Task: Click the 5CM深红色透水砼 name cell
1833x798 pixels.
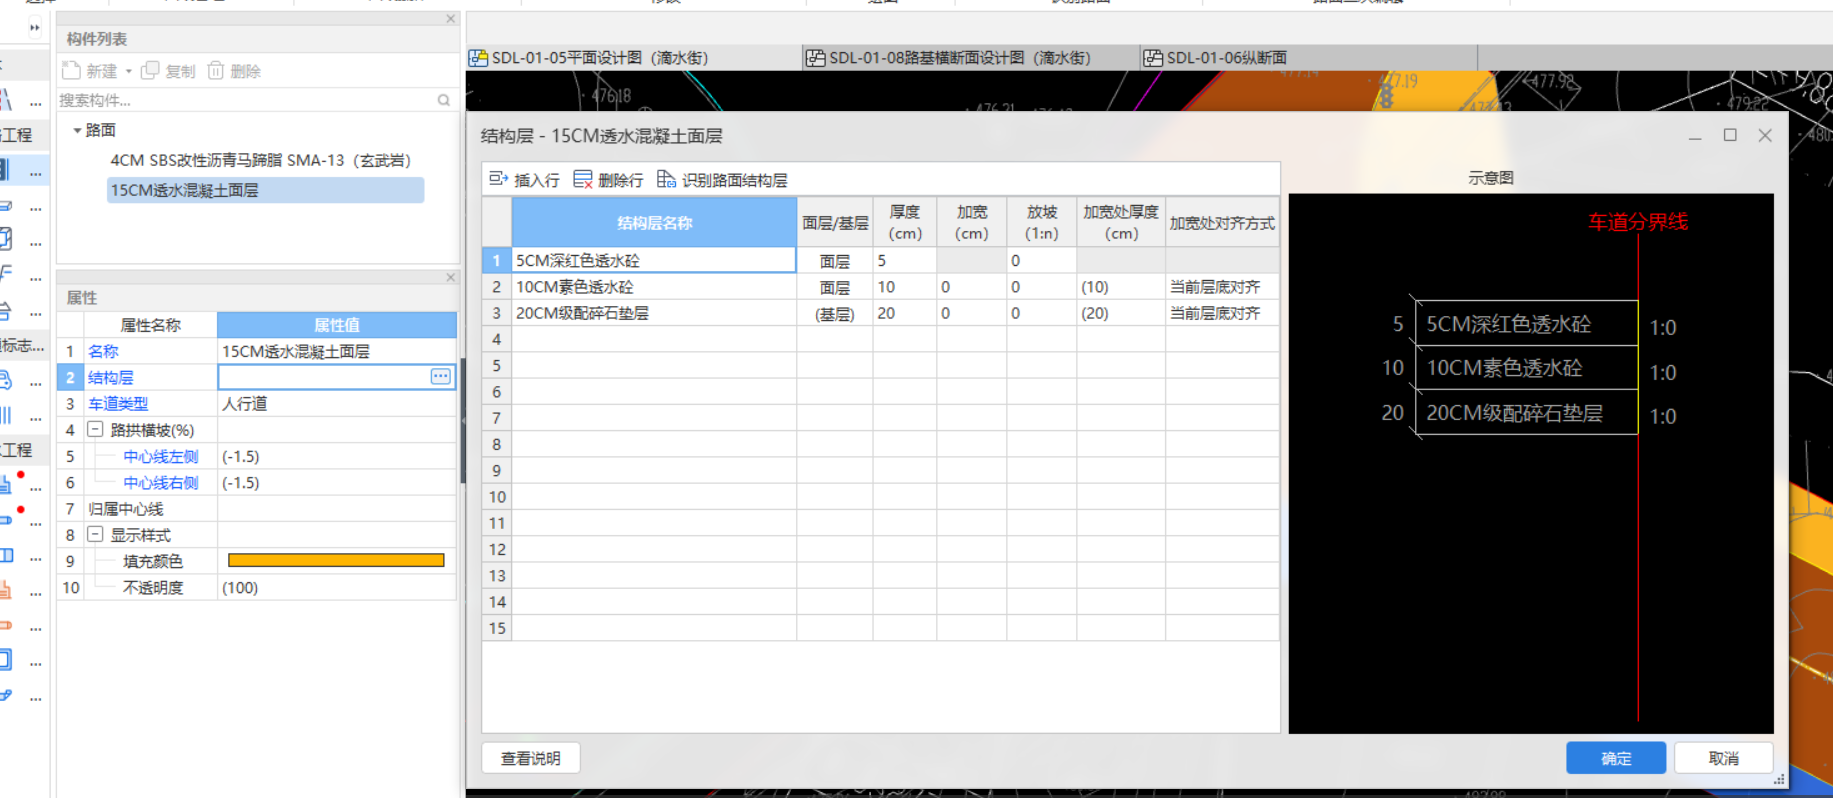Action: 654,260
